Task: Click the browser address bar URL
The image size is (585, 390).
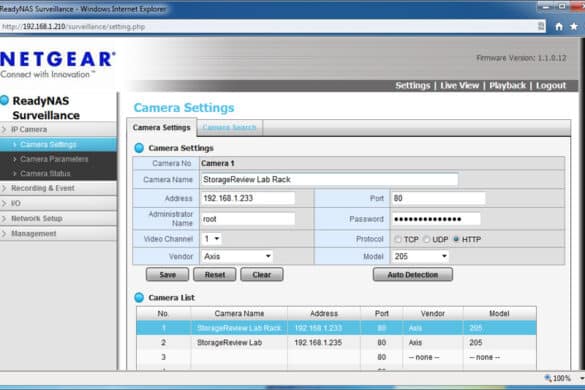Action: 73,27
